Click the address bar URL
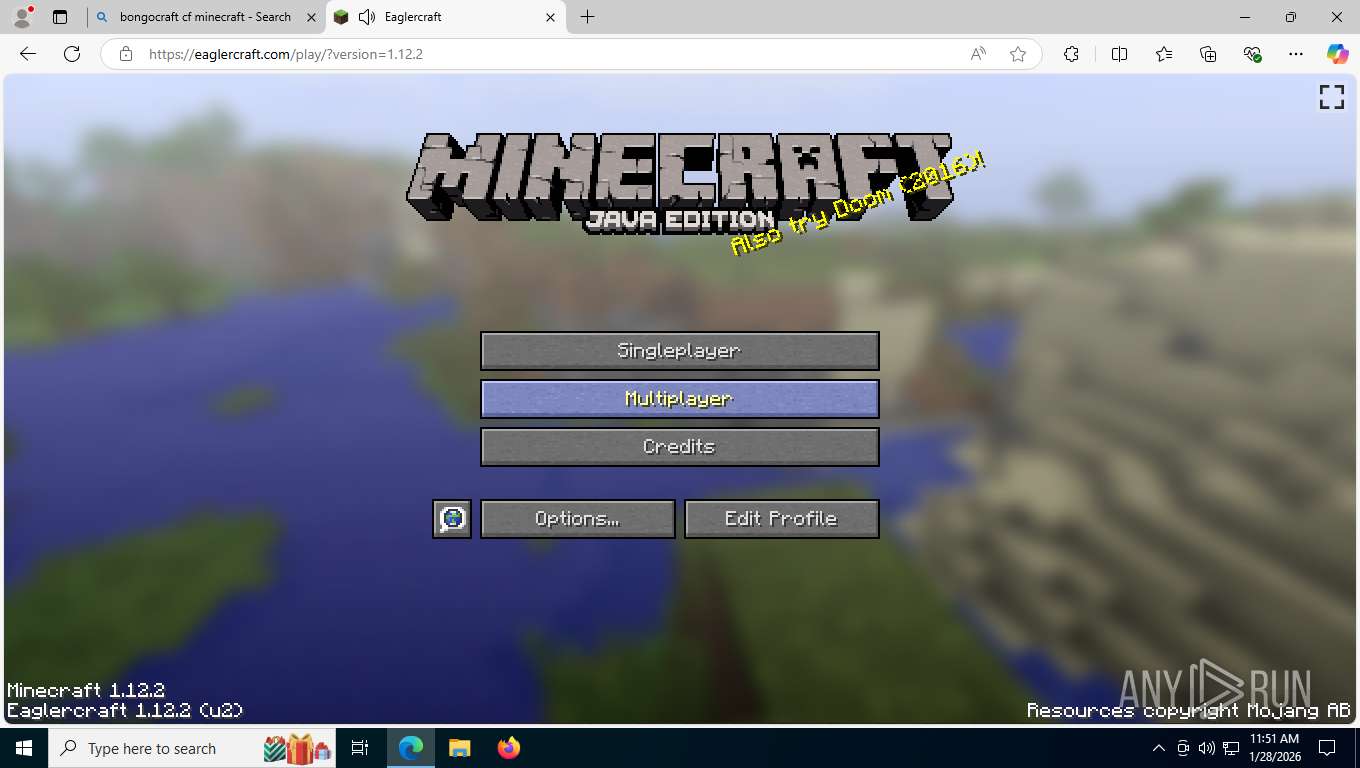The width and height of the screenshot is (1360, 768). pyautogui.click(x=286, y=54)
